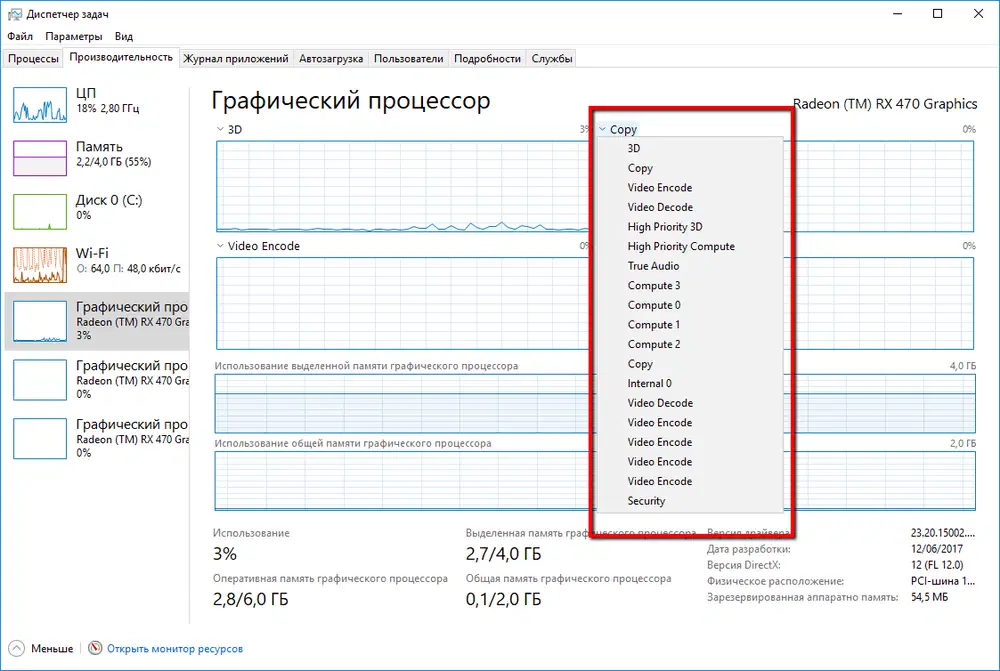The height and width of the screenshot is (671, 1000).
Task: Click the Графический процессор heading
Action: [x=351, y=101]
